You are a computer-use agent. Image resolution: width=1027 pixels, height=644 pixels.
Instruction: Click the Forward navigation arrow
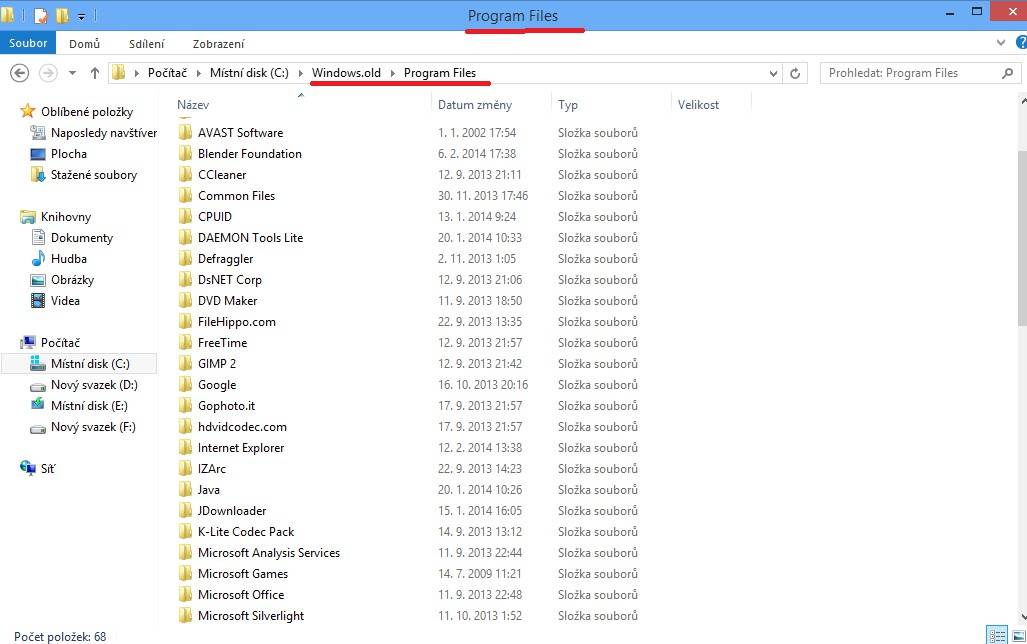tap(48, 73)
